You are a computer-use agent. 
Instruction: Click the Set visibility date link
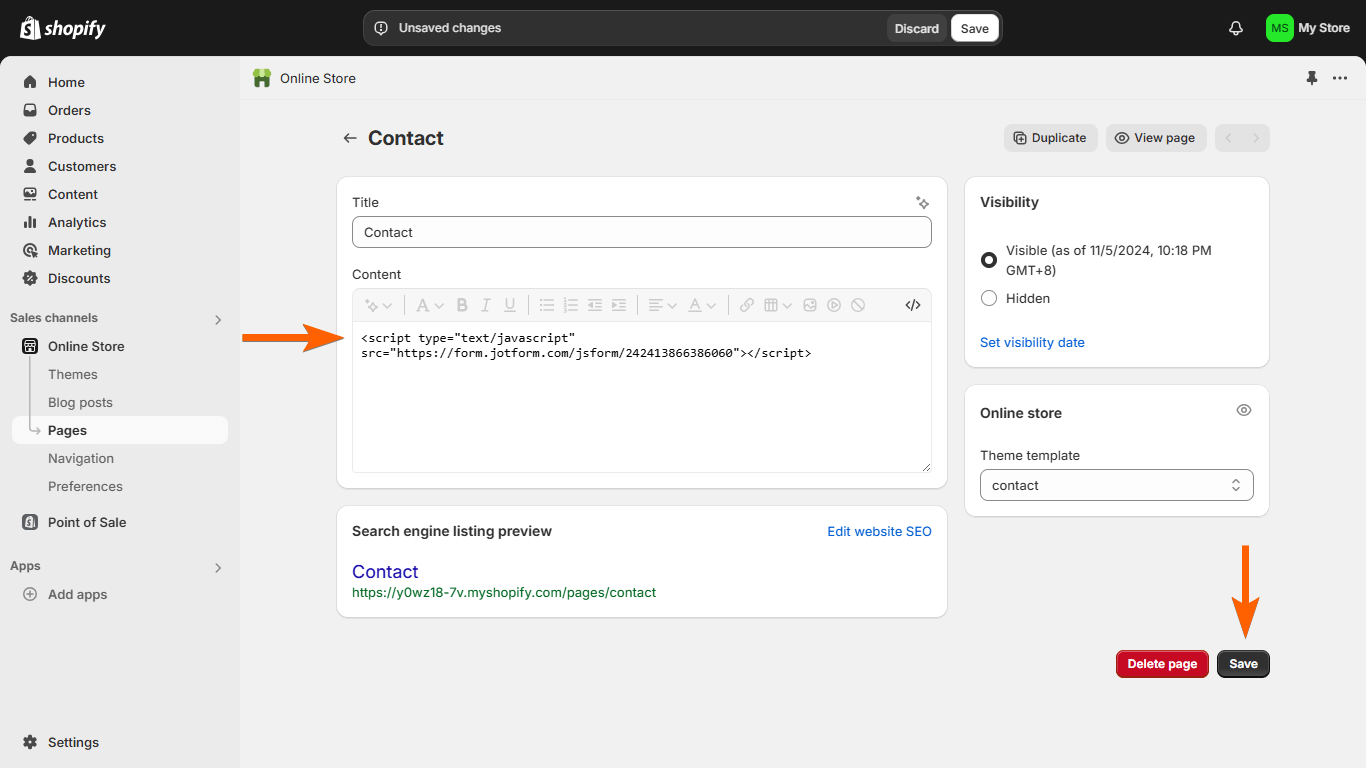tap(1032, 342)
